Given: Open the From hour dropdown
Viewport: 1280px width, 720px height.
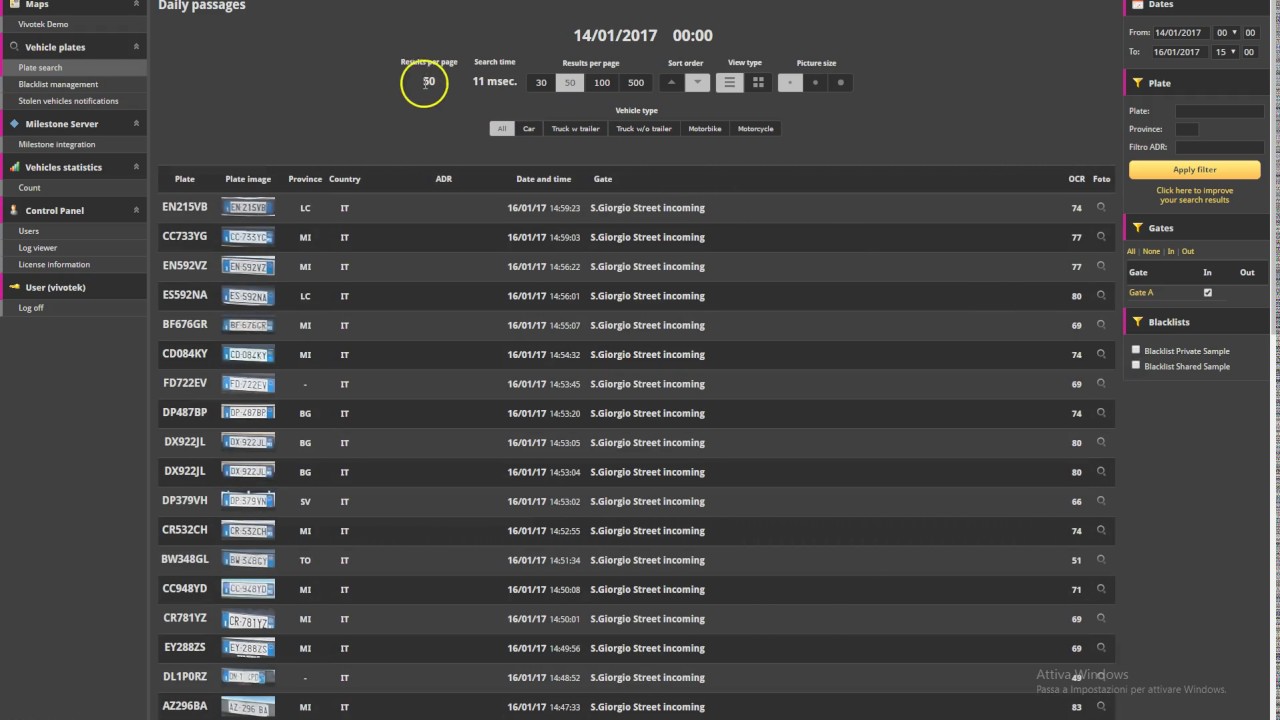Looking at the screenshot, I should (x=1226, y=33).
